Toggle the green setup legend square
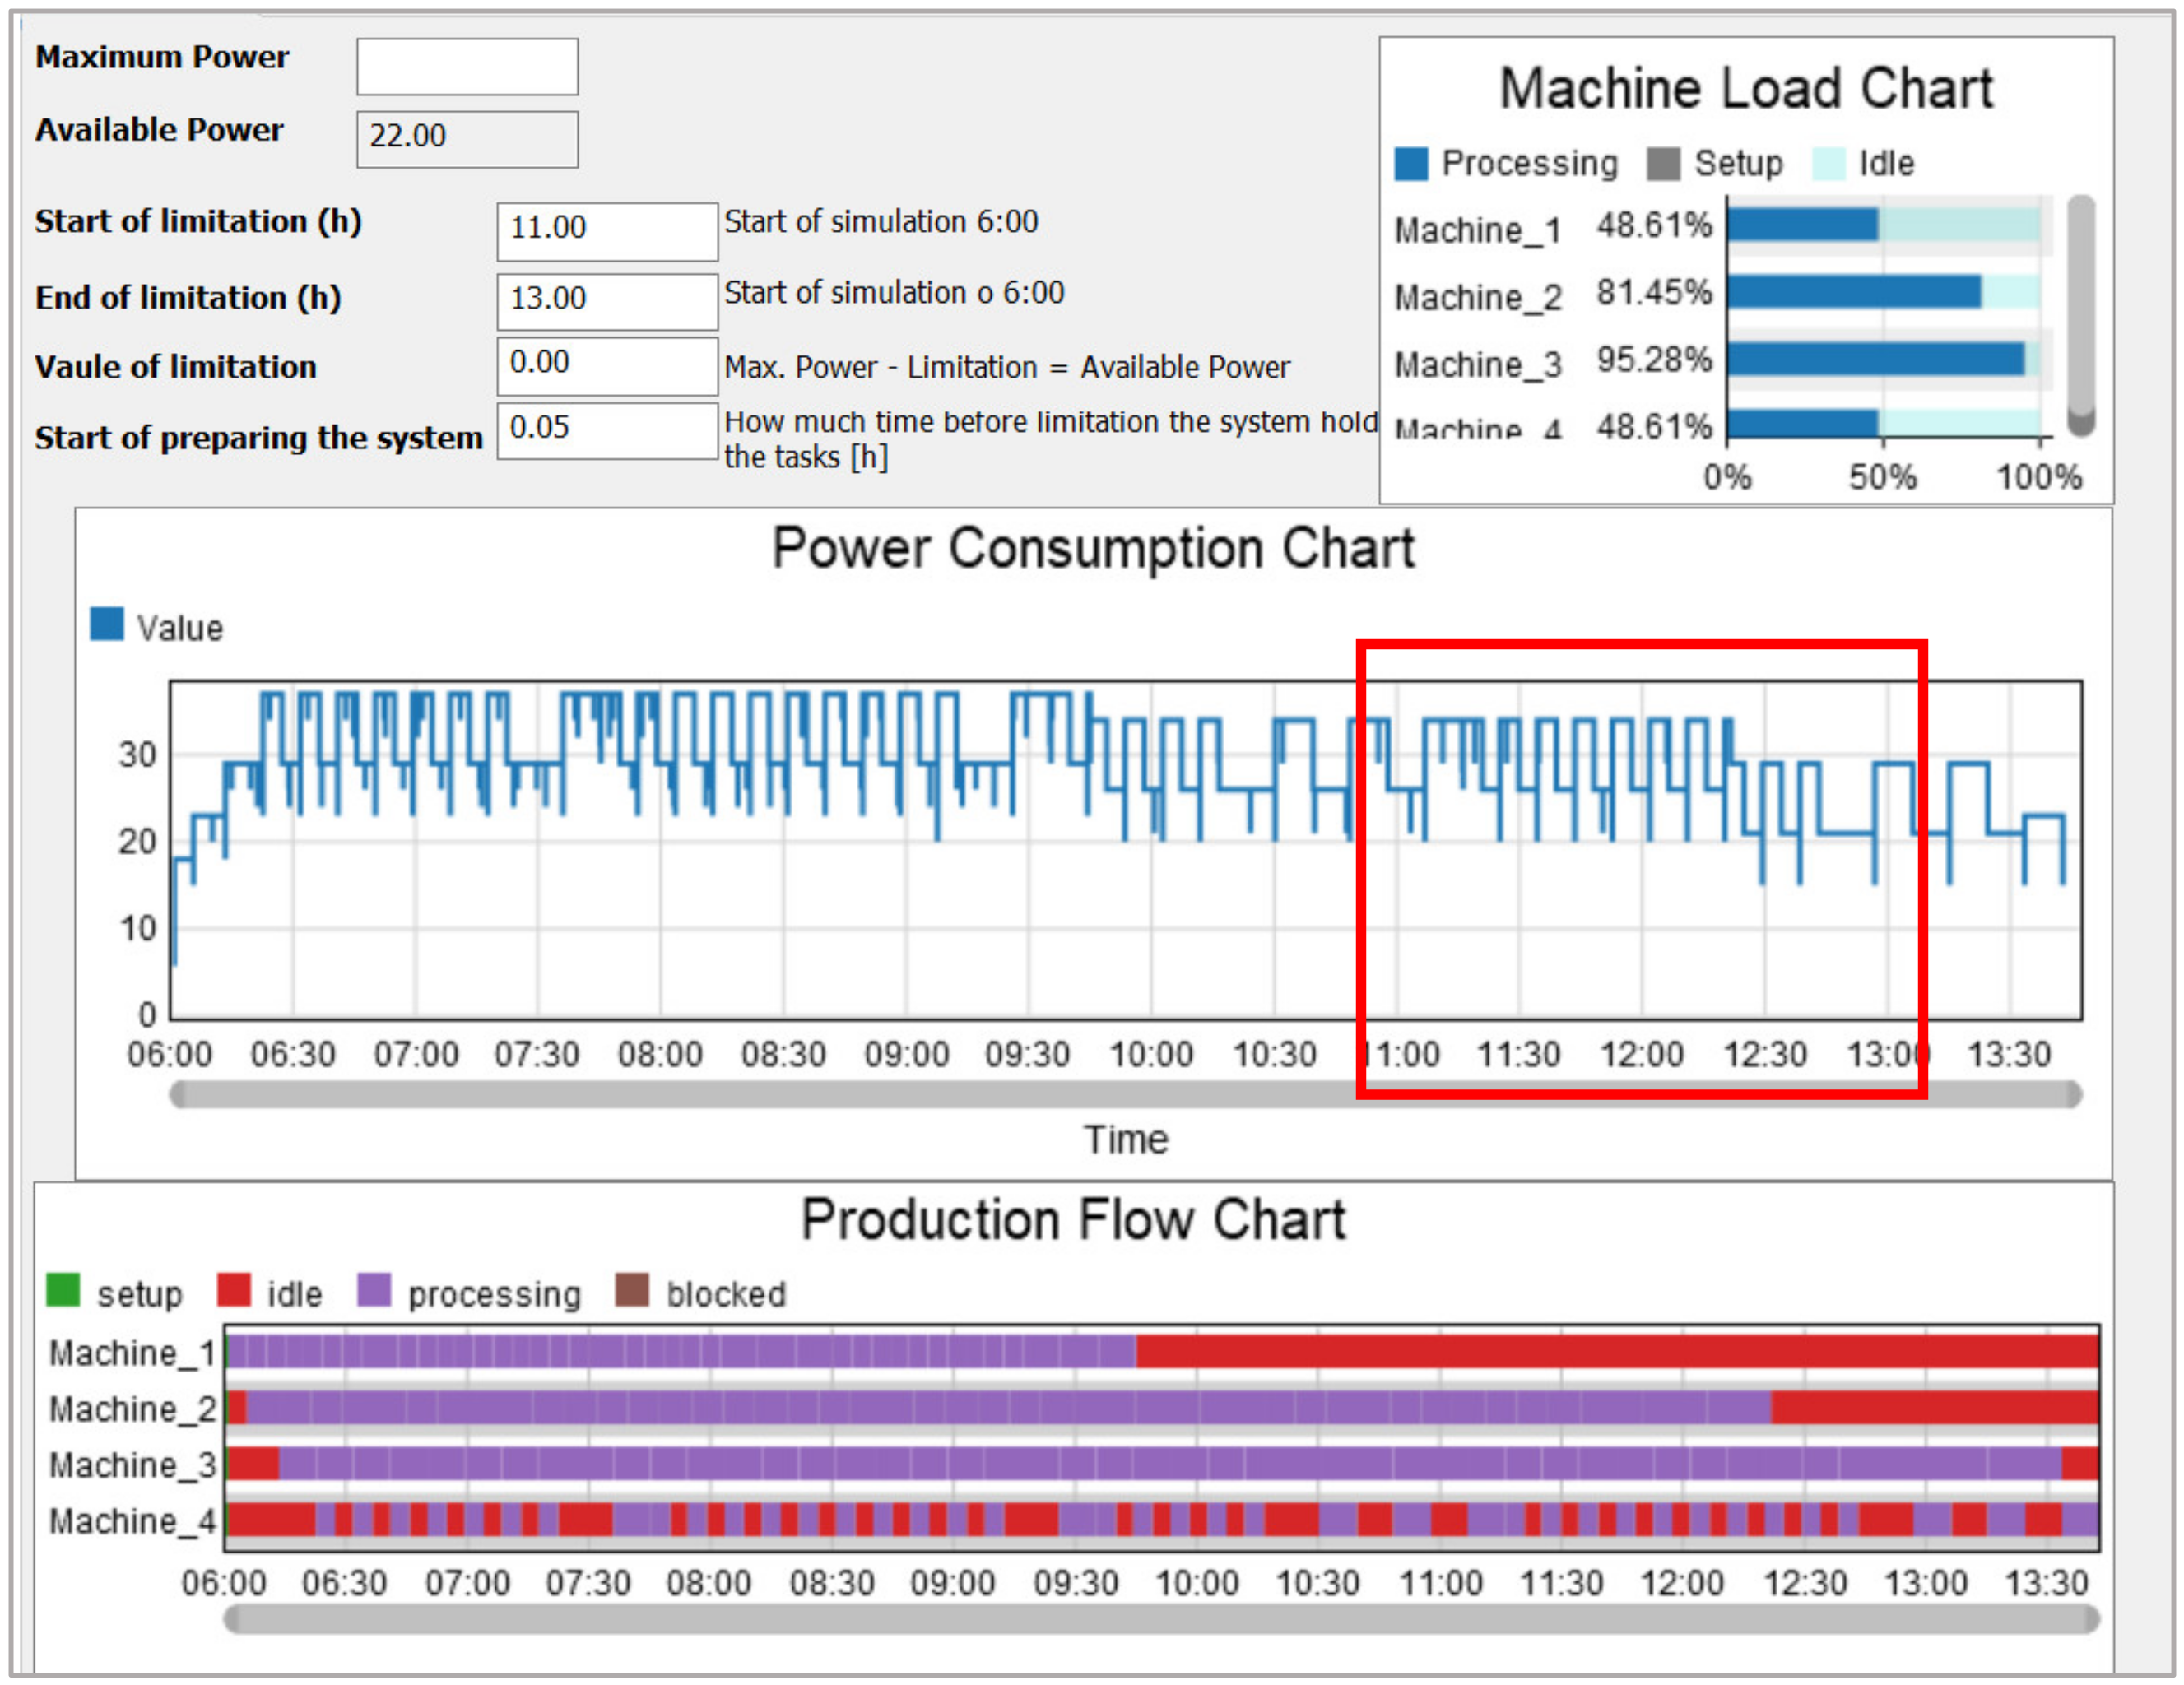The height and width of the screenshot is (1685, 2184). tap(63, 1290)
